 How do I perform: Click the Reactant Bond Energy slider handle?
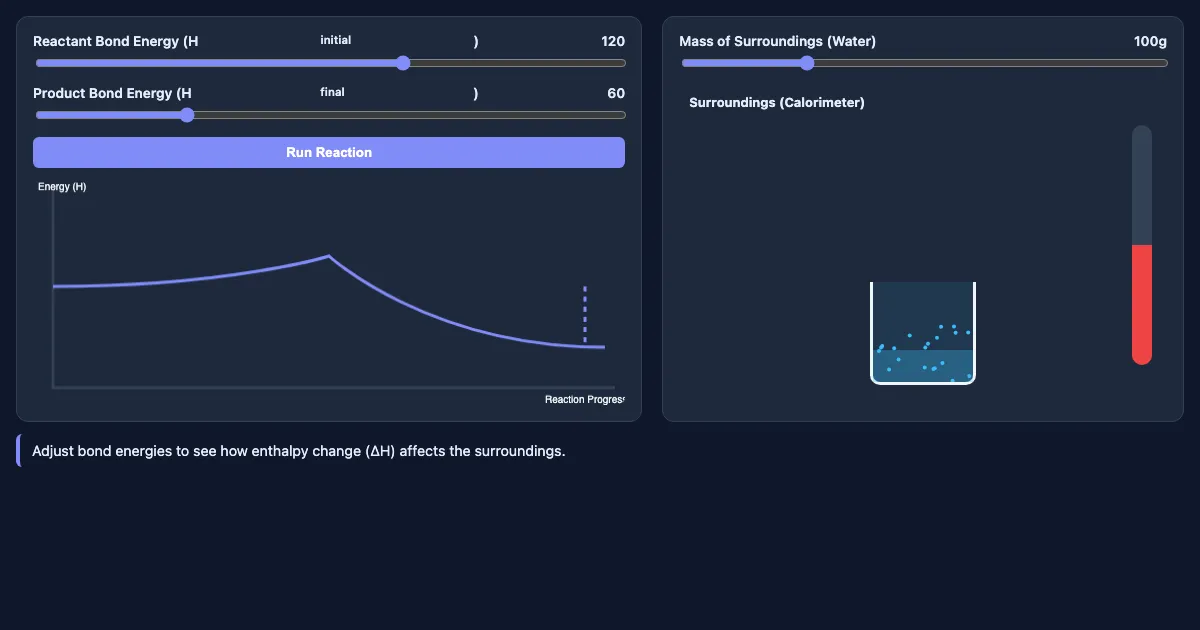click(x=403, y=63)
